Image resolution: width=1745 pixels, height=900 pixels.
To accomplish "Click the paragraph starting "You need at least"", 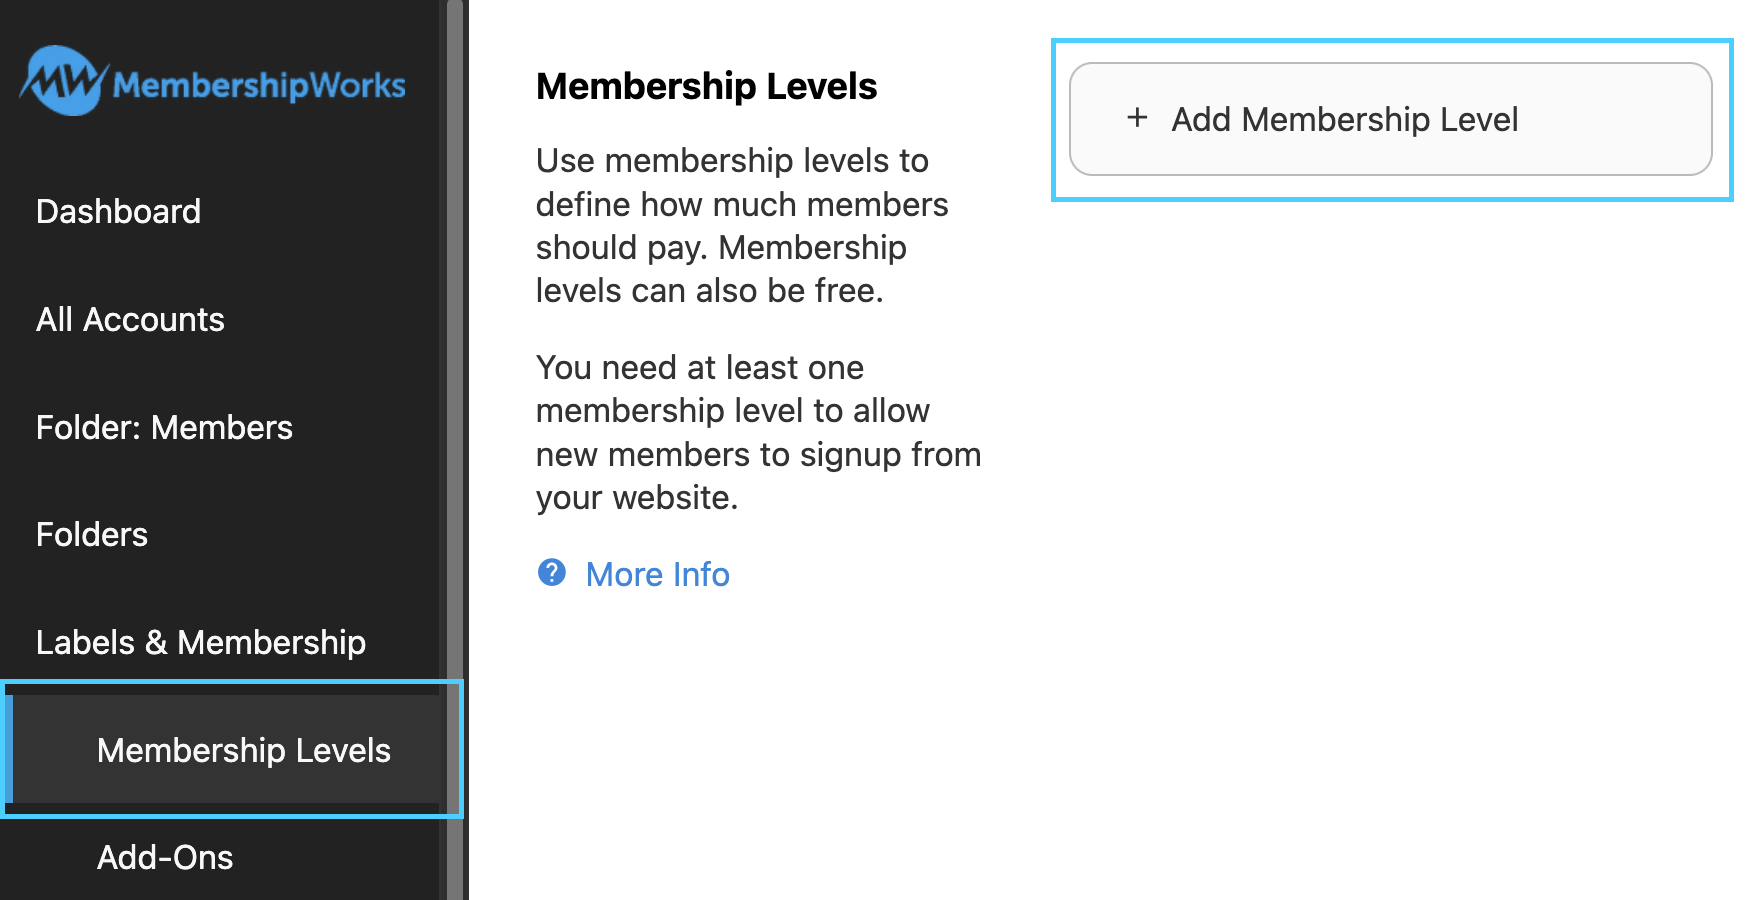I will (757, 432).
